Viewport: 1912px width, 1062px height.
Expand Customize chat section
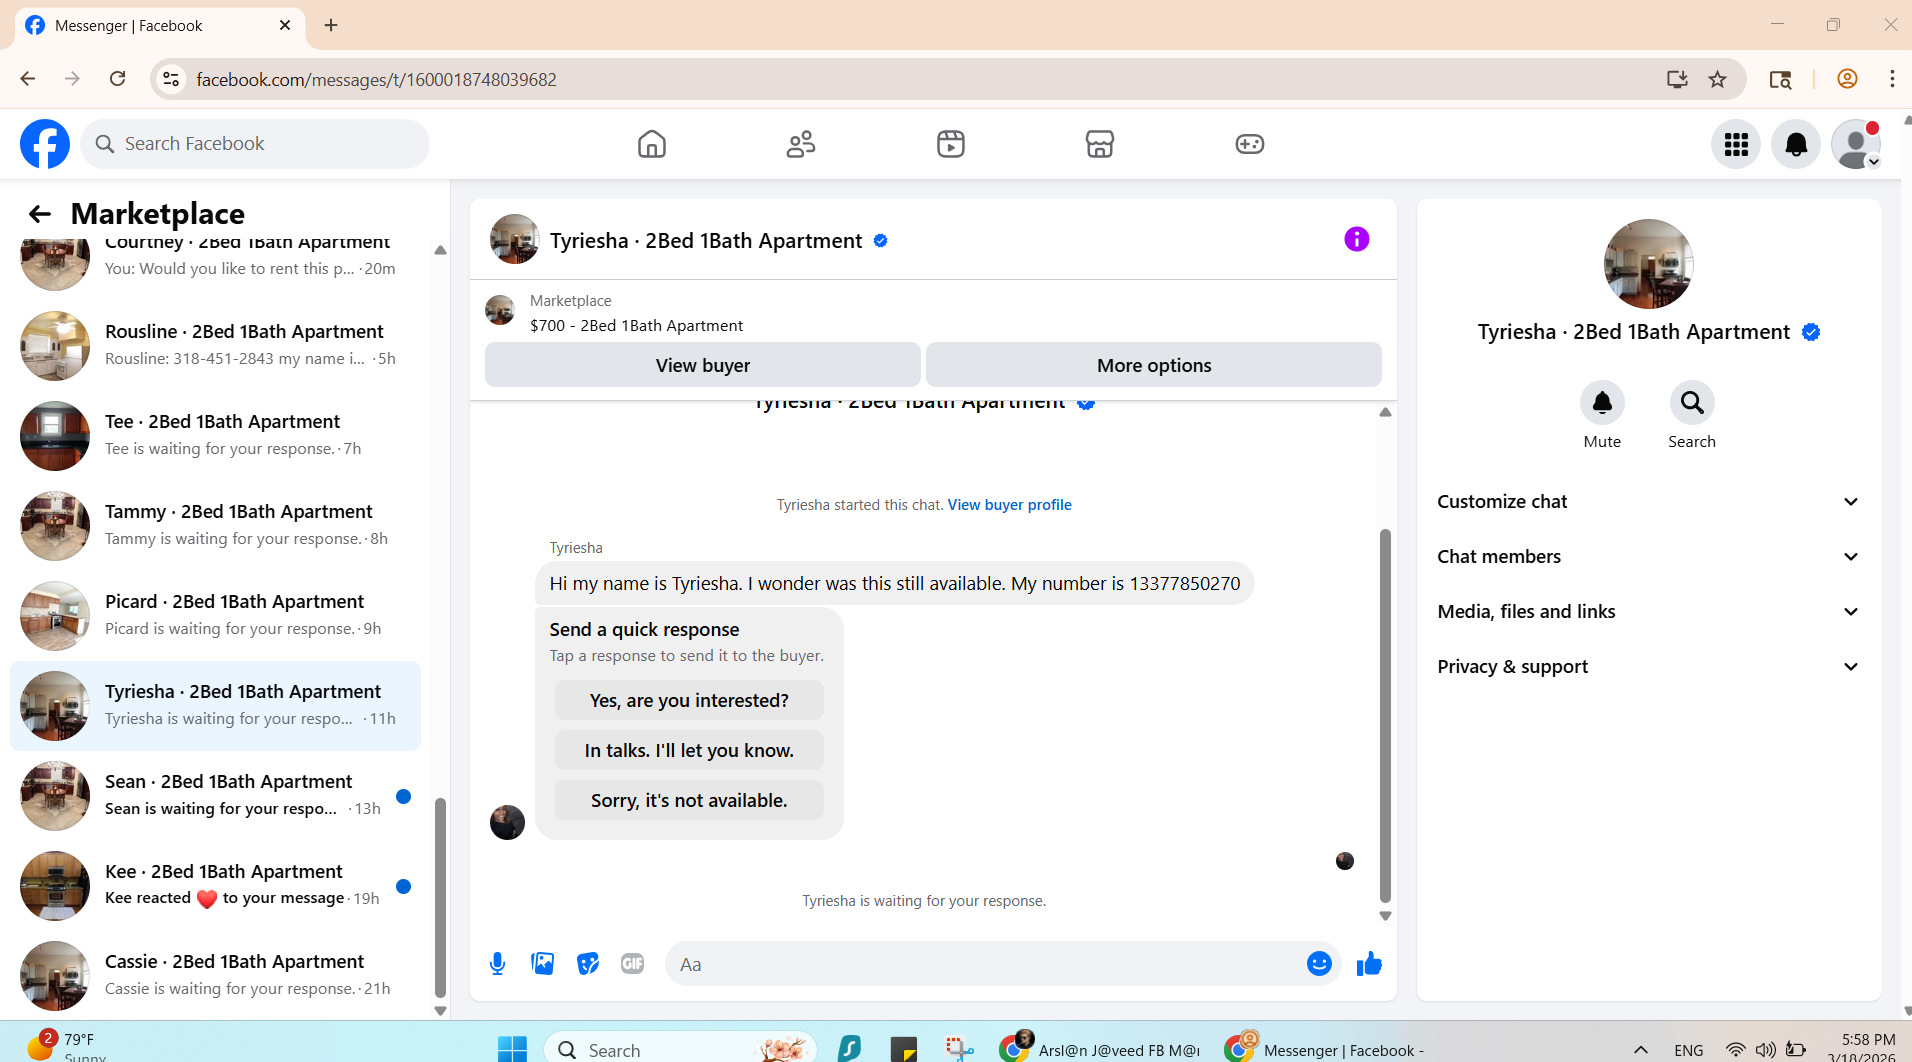click(1648, 502)
